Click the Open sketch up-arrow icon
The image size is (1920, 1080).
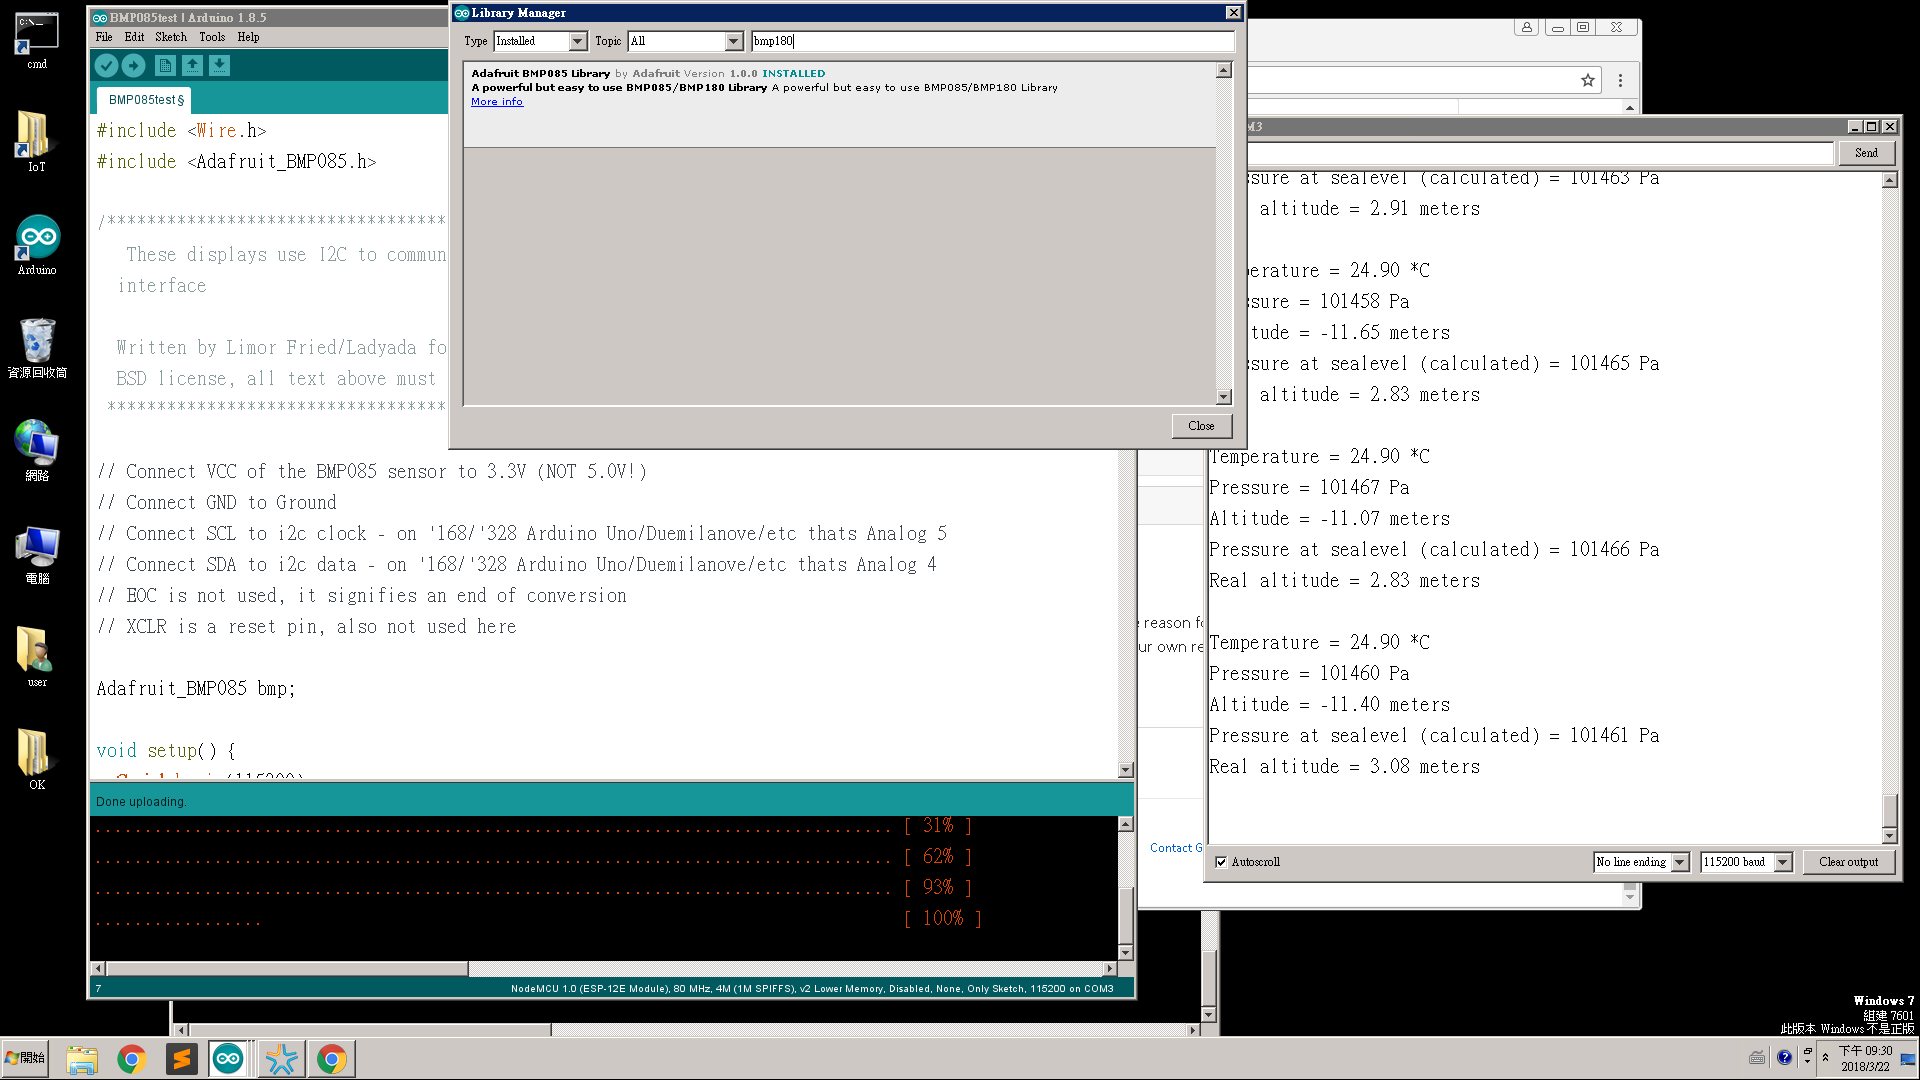[192, 66]
